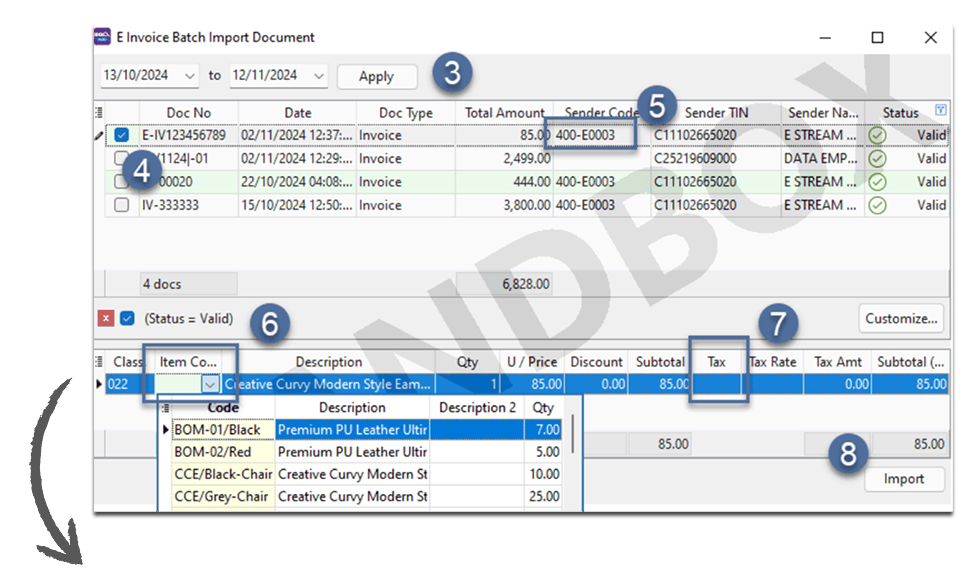The height and width of the screenshot is (584, 957).
Task: Click the lookup list's column chooser icon
Action: click(165, 407)
